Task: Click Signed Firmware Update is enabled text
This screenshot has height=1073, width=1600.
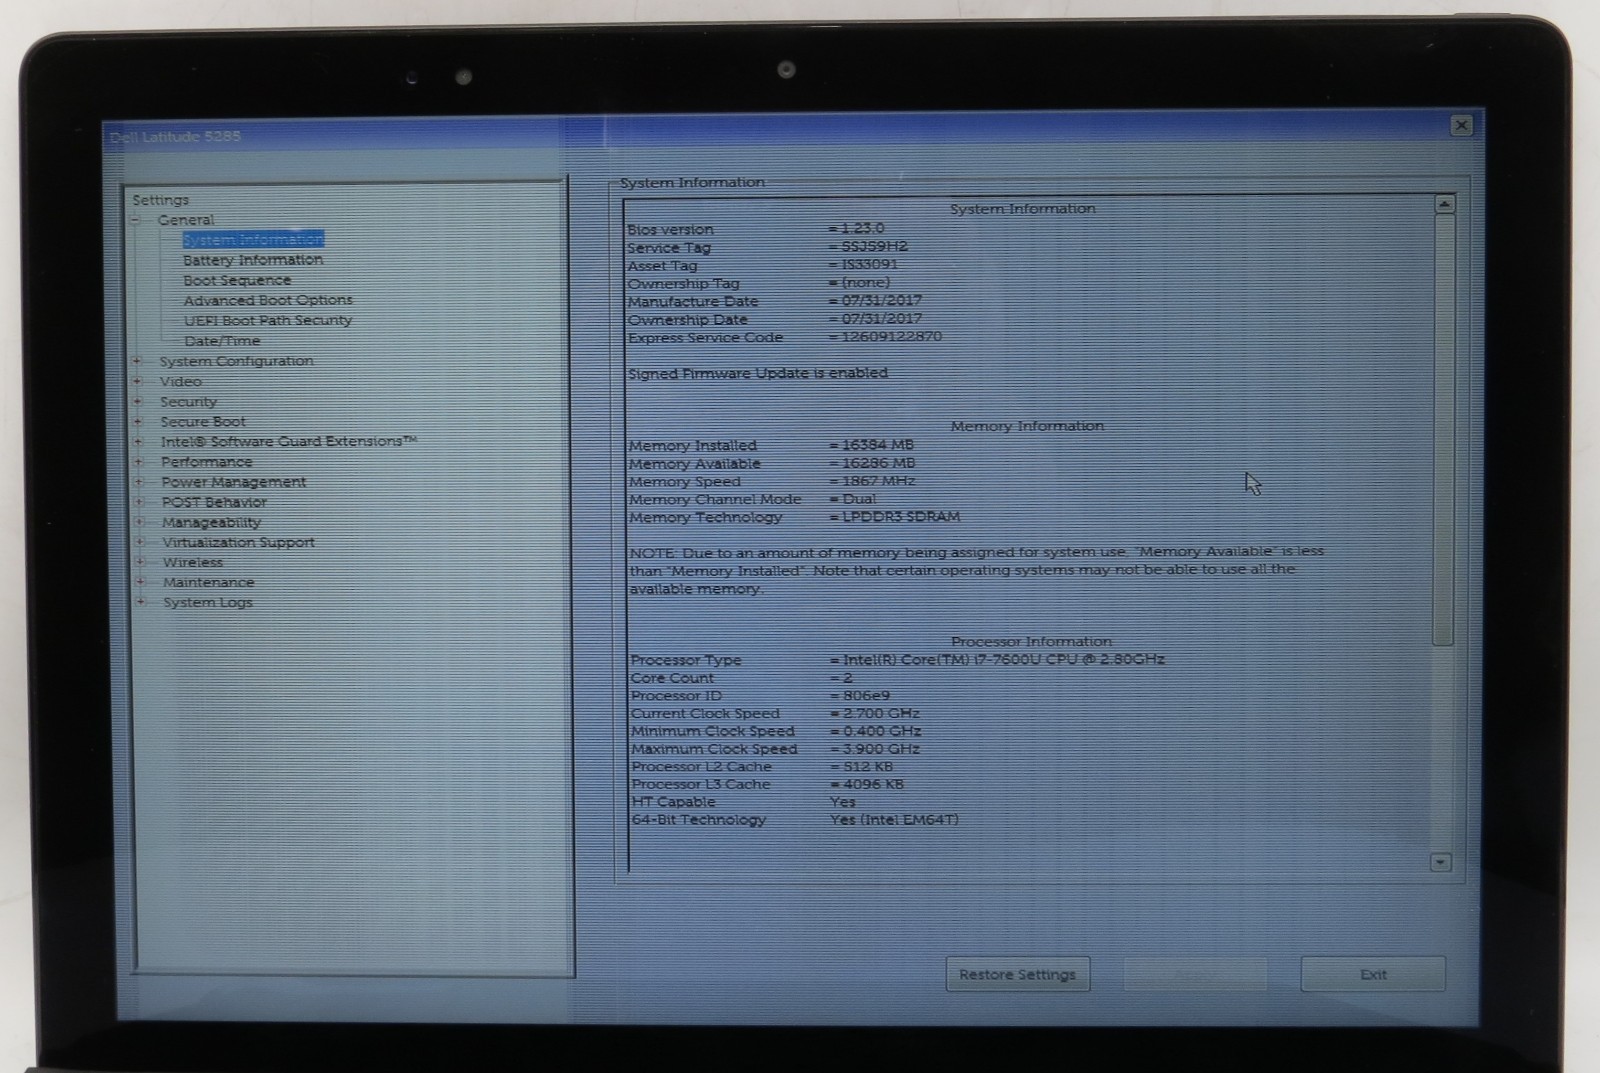Action: 758,373
